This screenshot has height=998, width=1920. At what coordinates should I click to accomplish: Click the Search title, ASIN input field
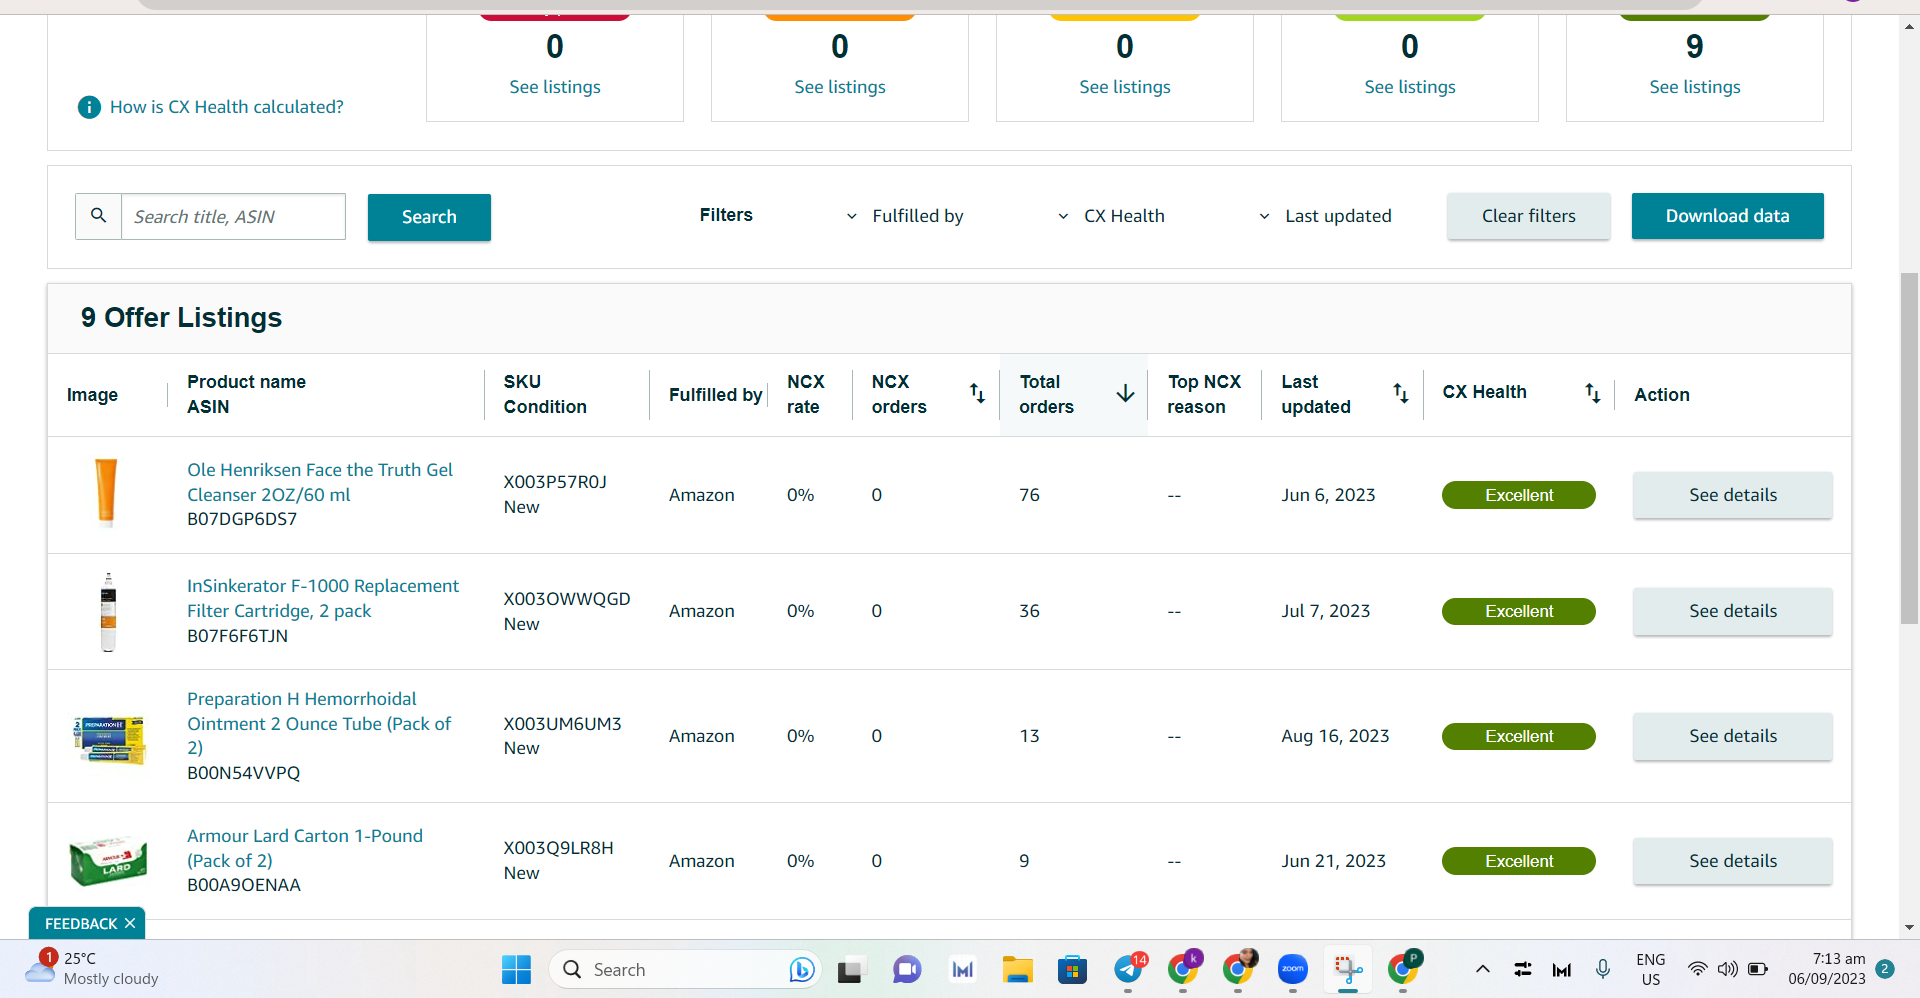pos(233,216)
